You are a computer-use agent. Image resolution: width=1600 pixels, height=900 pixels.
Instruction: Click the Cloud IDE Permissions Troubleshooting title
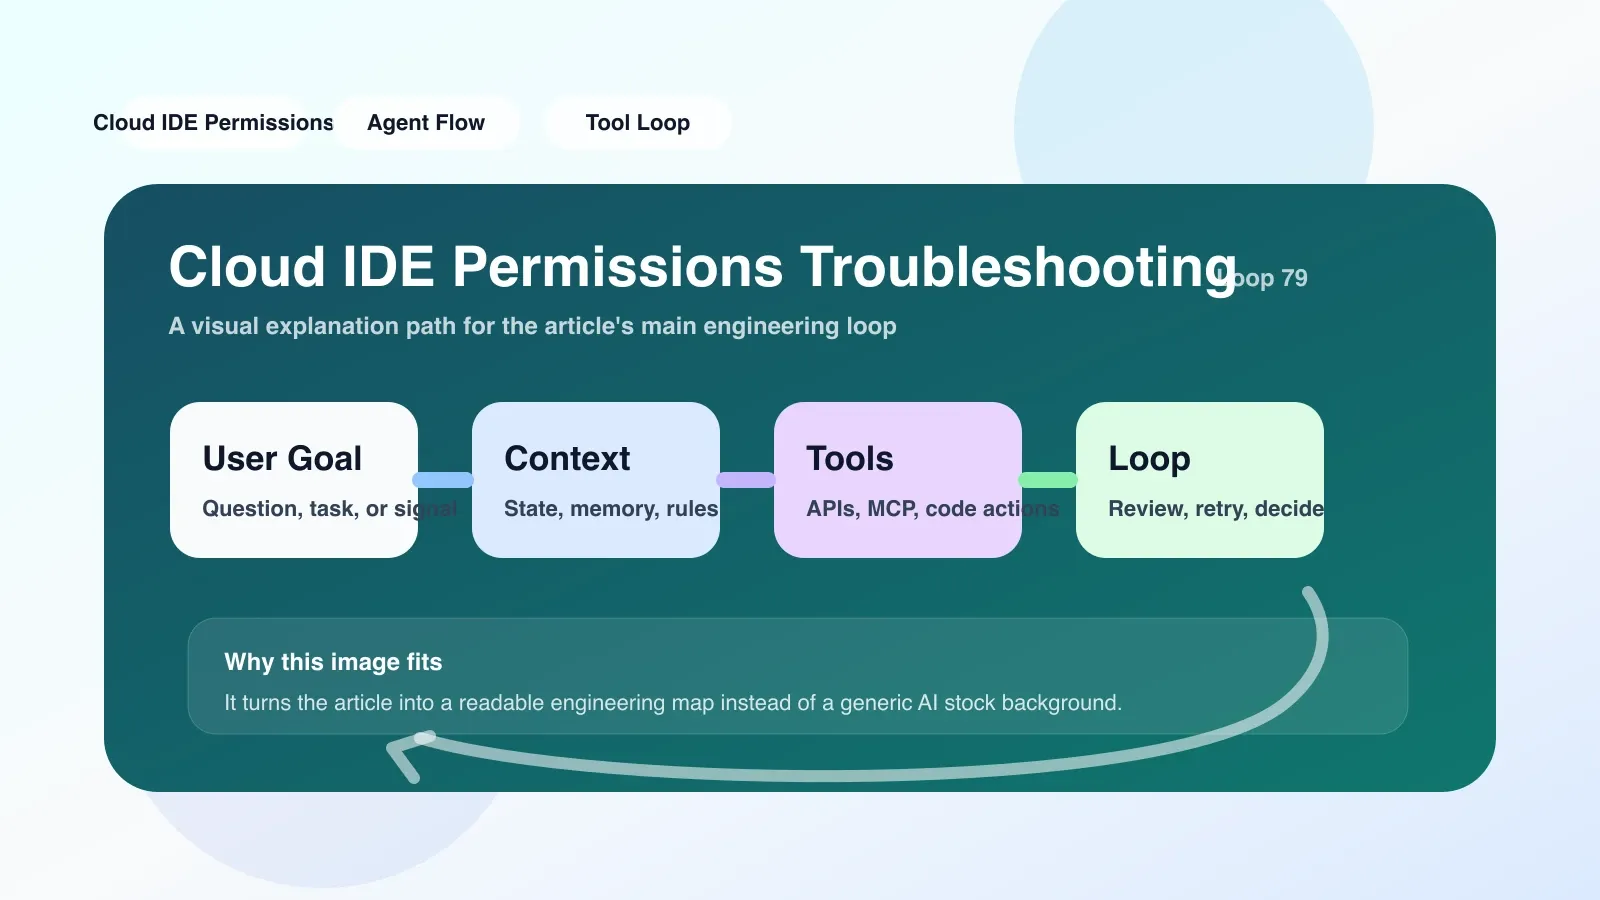point(703,268)
